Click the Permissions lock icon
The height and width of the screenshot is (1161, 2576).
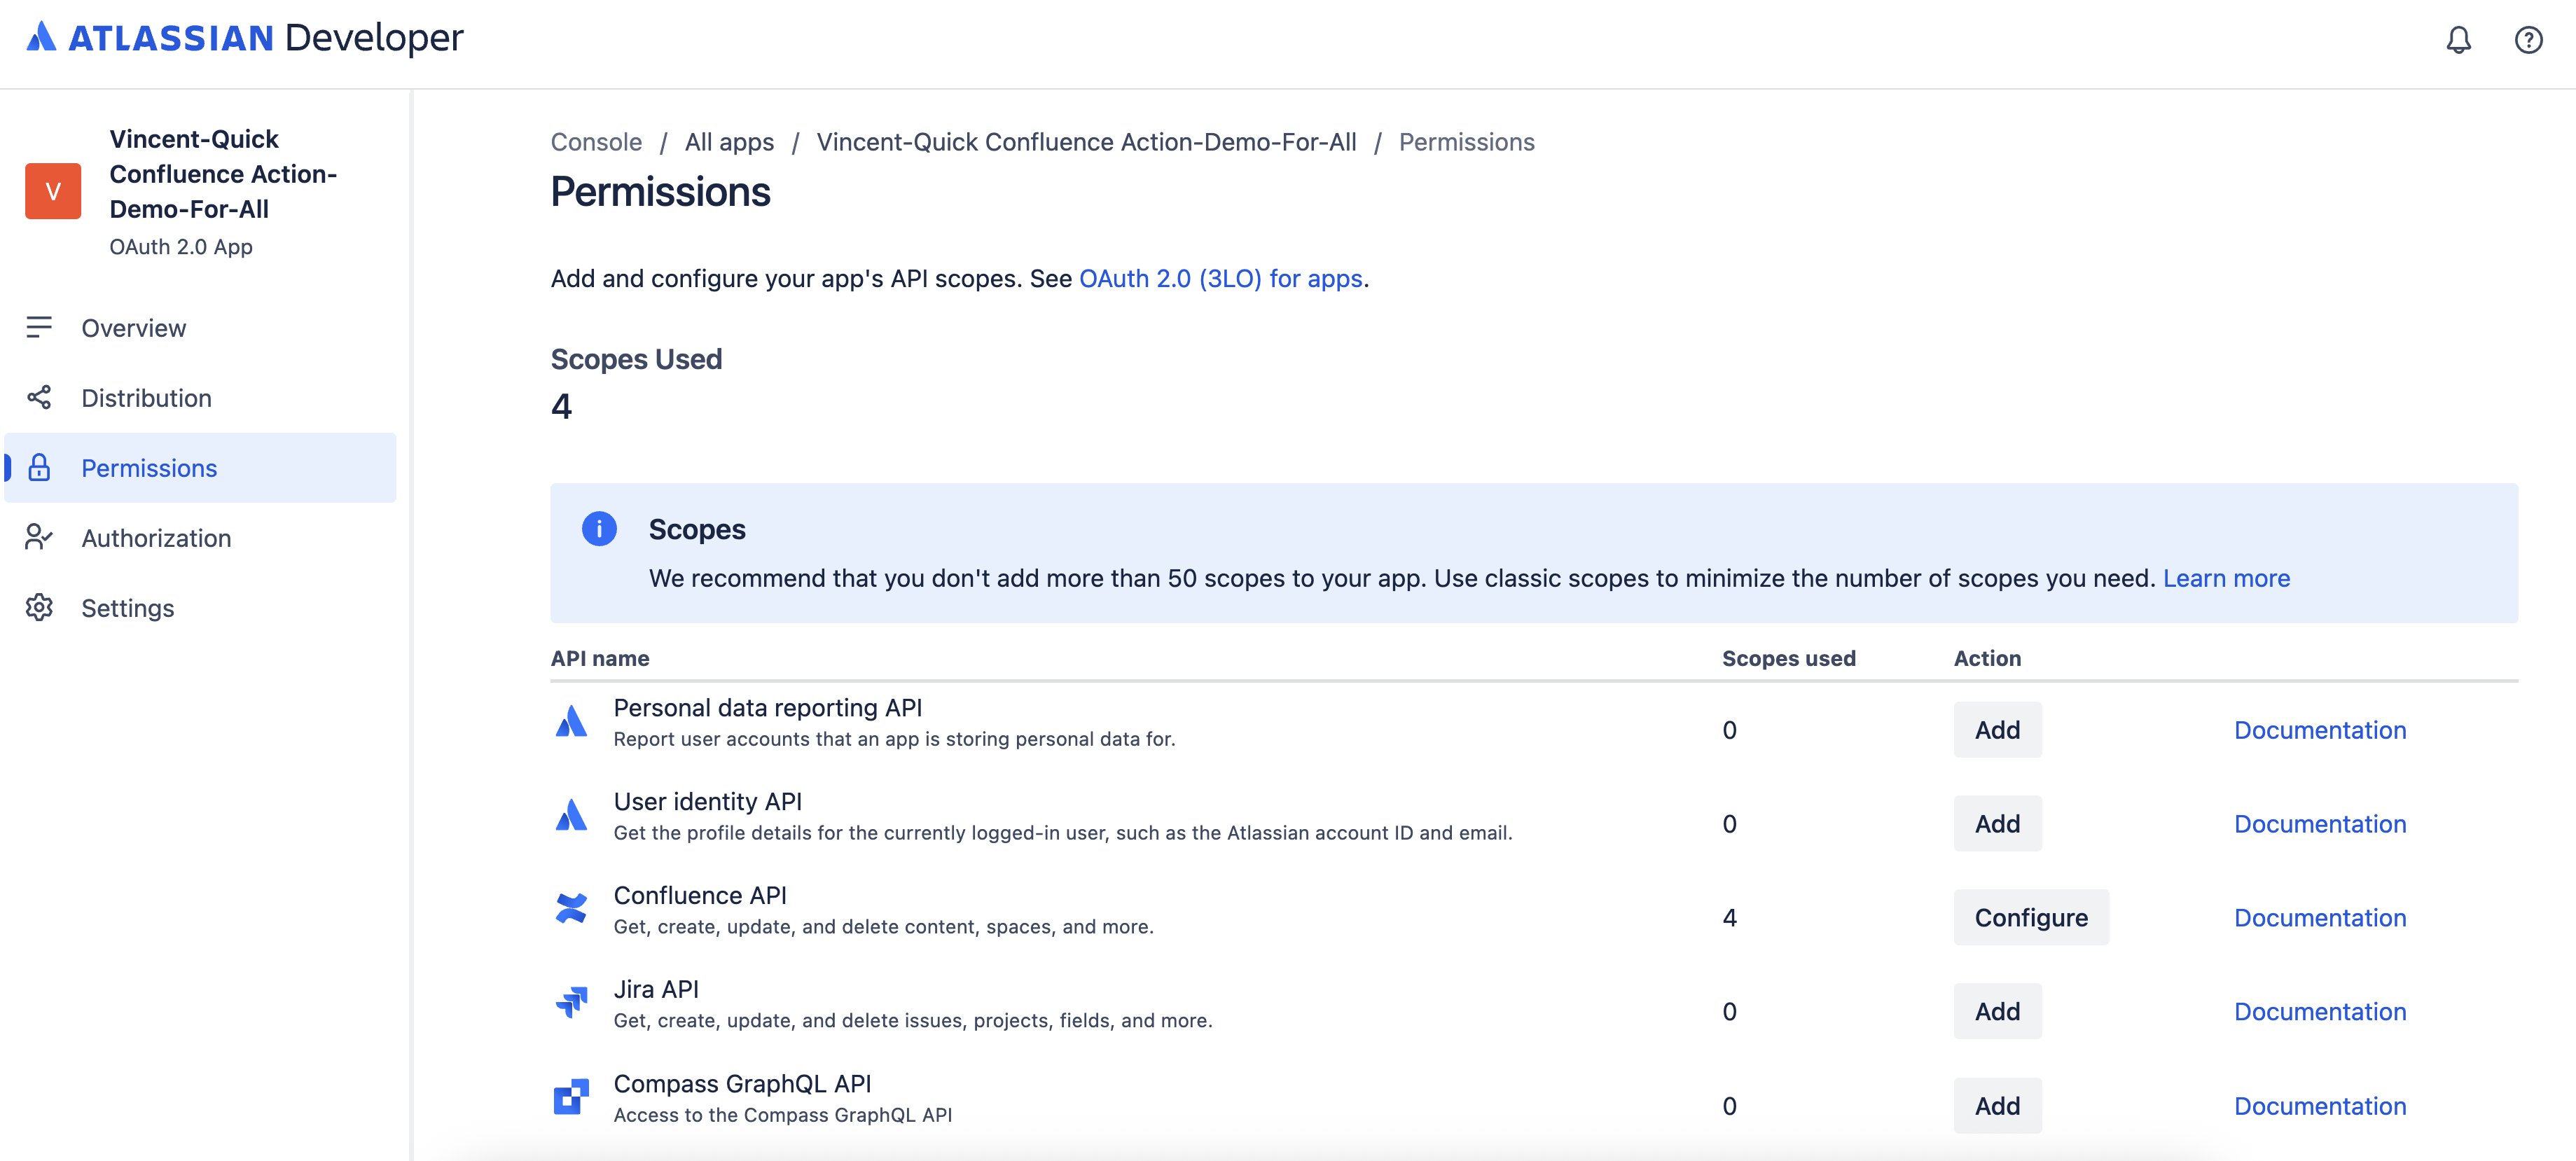click(x=40, y=467)
